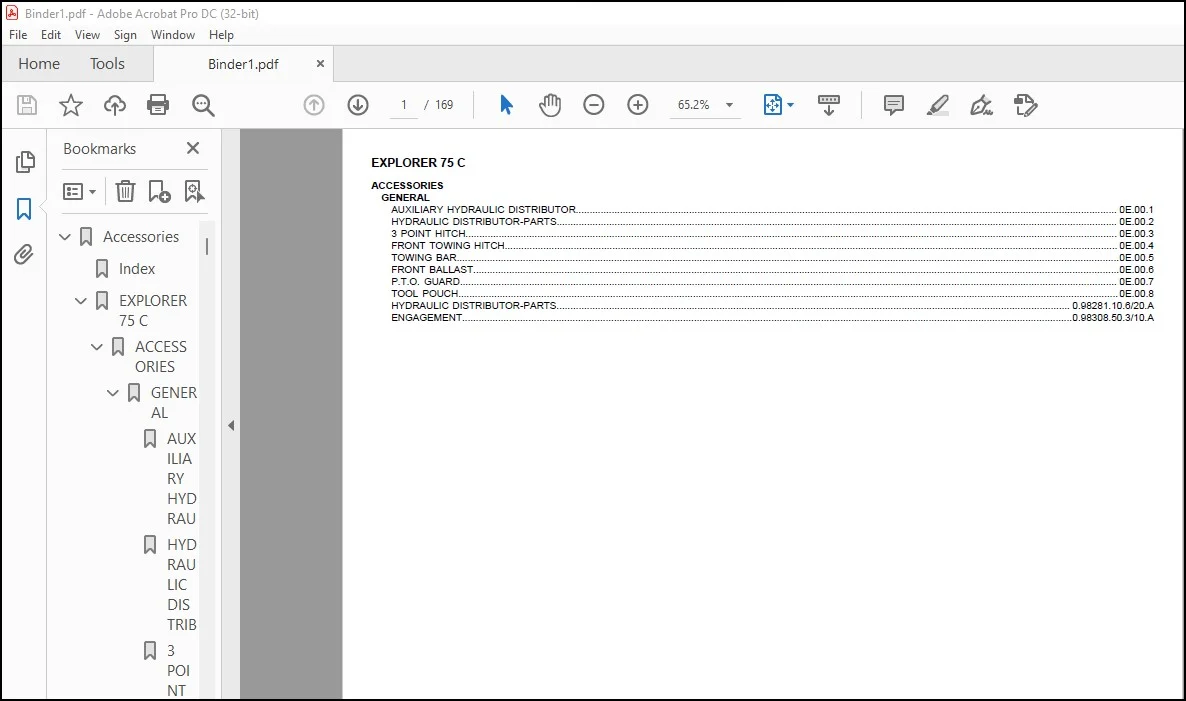Click AUXILIARY HYDRAULIC DISTRIBUTOR page entry
1186x701 pixels.
(x=772, y=209)
